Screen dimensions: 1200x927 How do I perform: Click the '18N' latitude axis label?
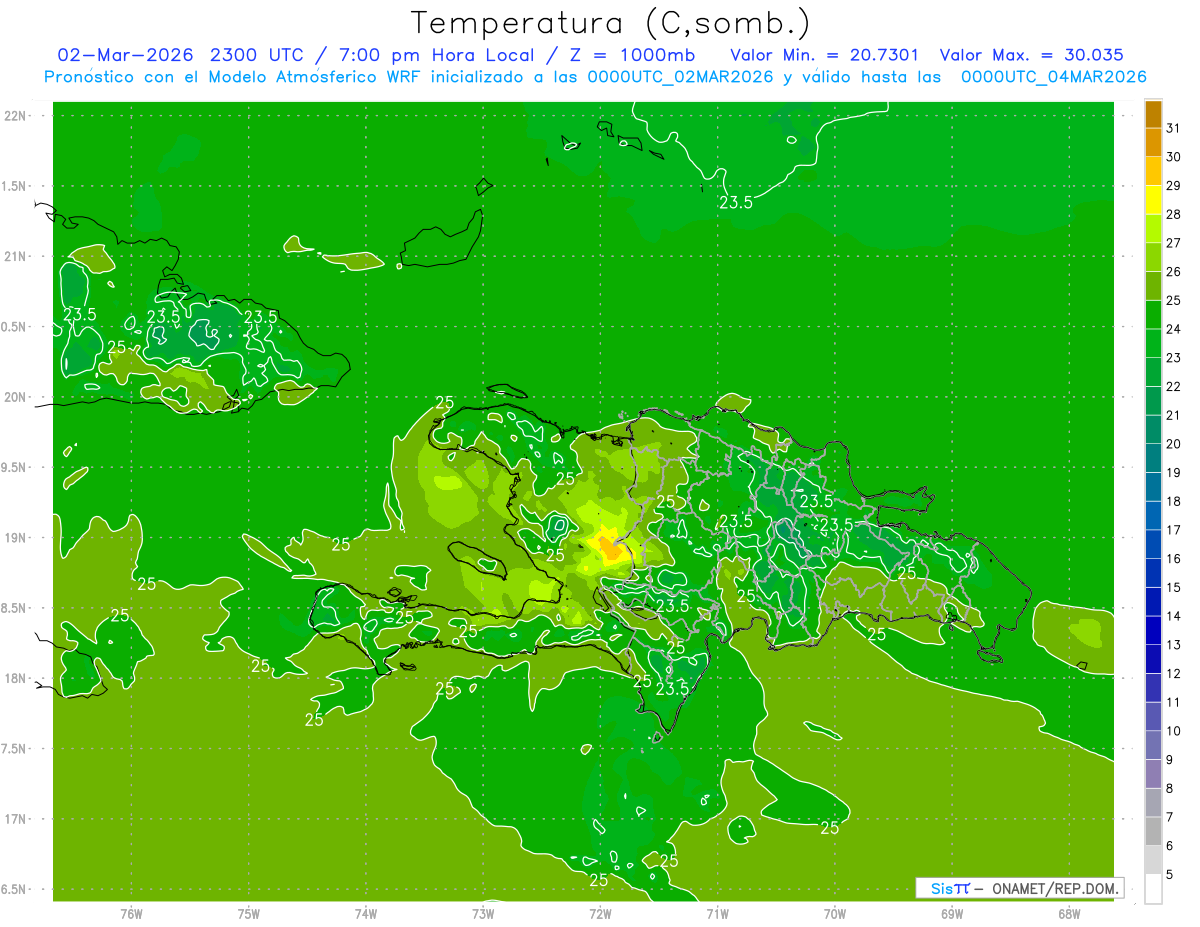click(15, 679)
